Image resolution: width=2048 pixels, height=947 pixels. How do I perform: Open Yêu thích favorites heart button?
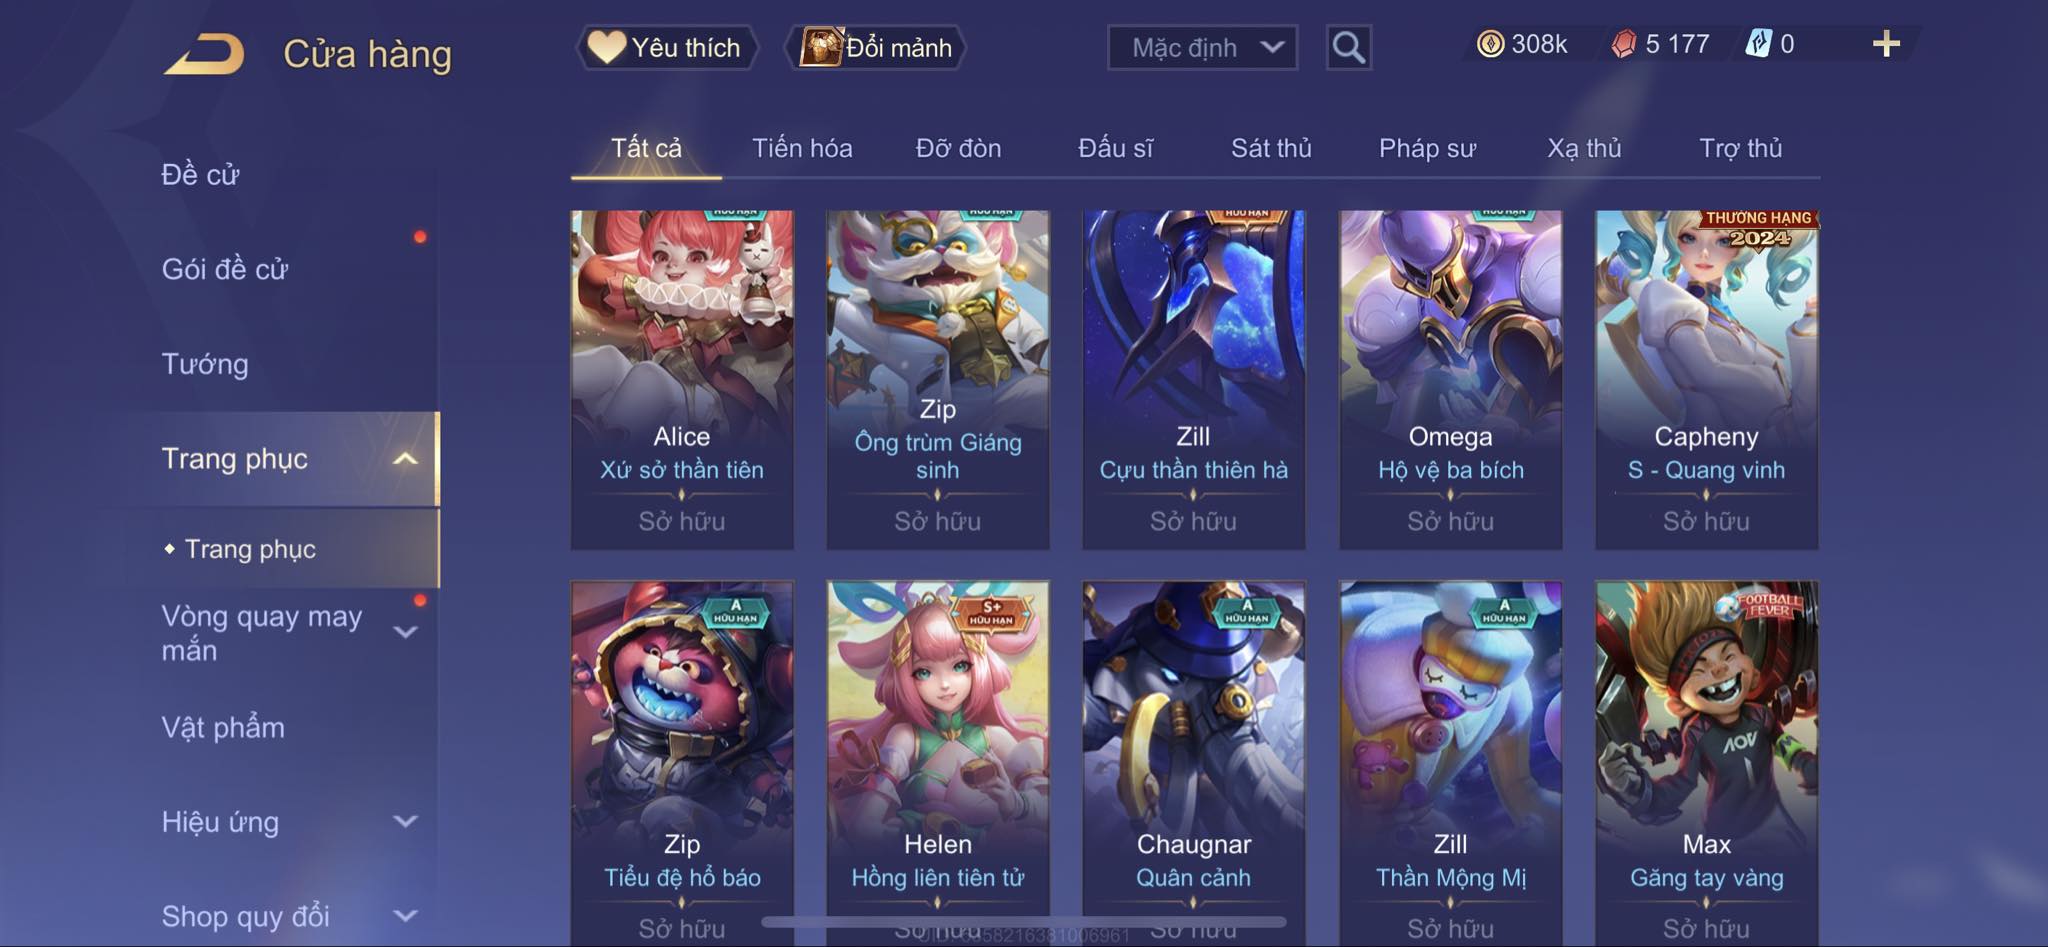[x=666, y=47]
